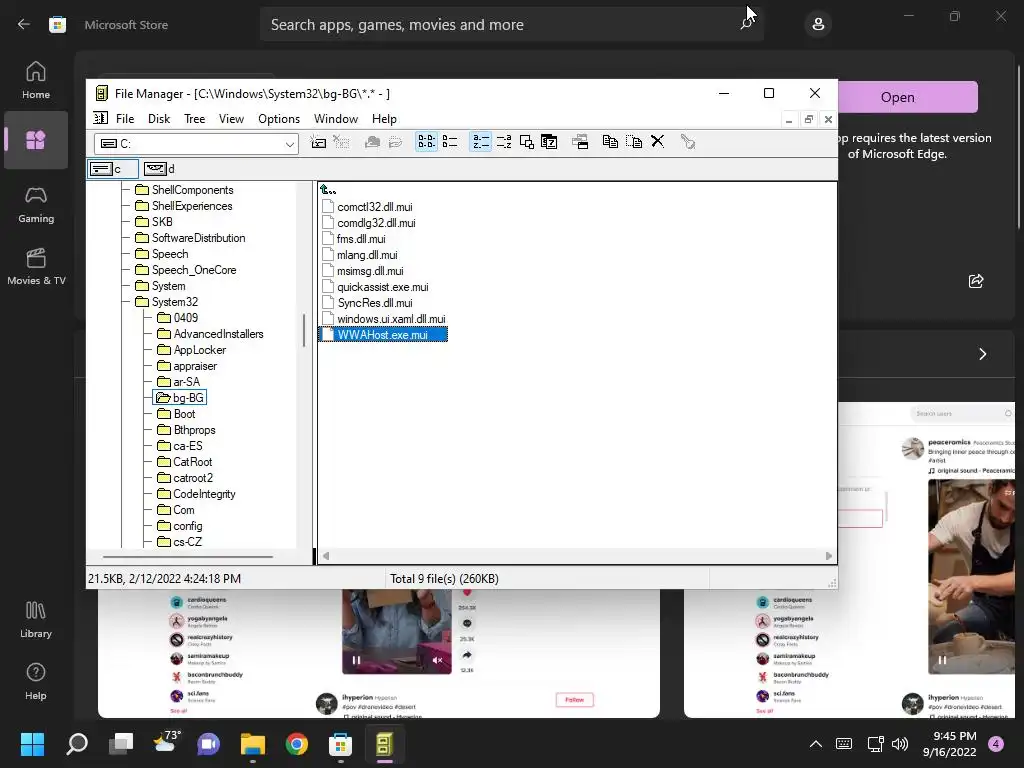1024x768 pixels.
Task: Click the Delete (X) toolbar icon
Action: (x=658, y=142)
